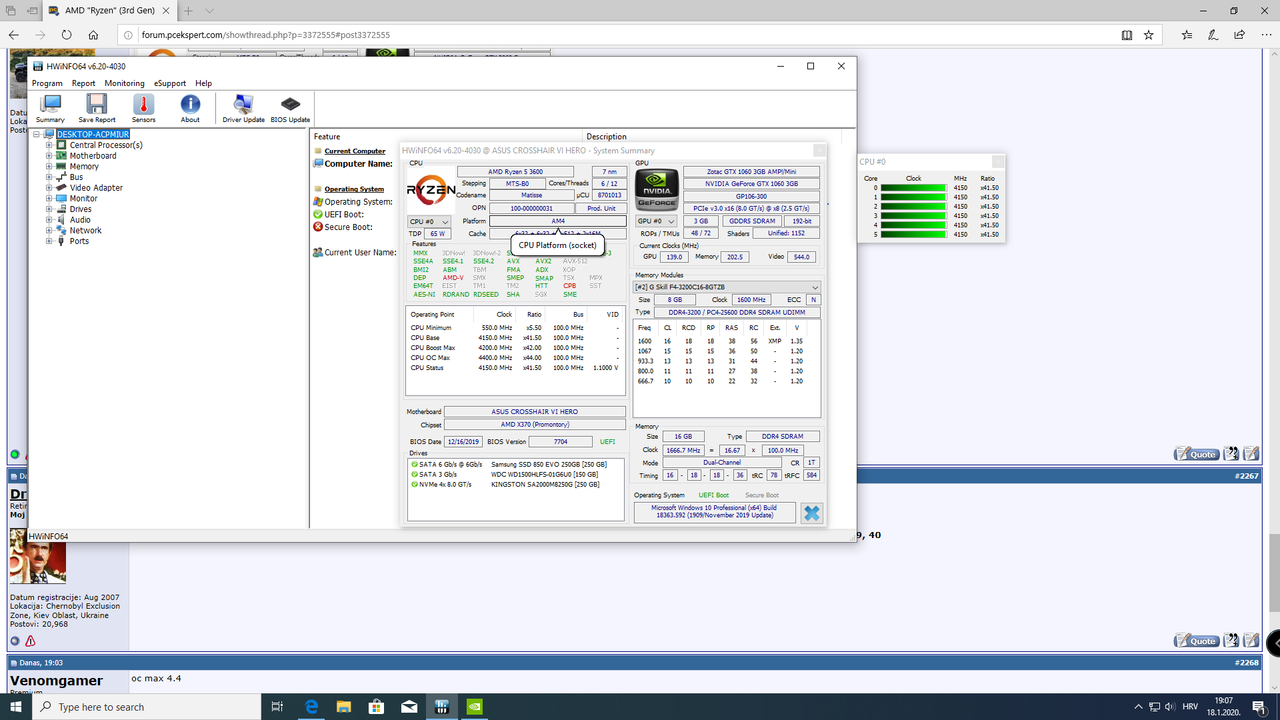Image resolution: width=1280 pixels, height=720 pixels.
Task: Launch BIOS Update from the toolbar
Action: click(290, 107)
